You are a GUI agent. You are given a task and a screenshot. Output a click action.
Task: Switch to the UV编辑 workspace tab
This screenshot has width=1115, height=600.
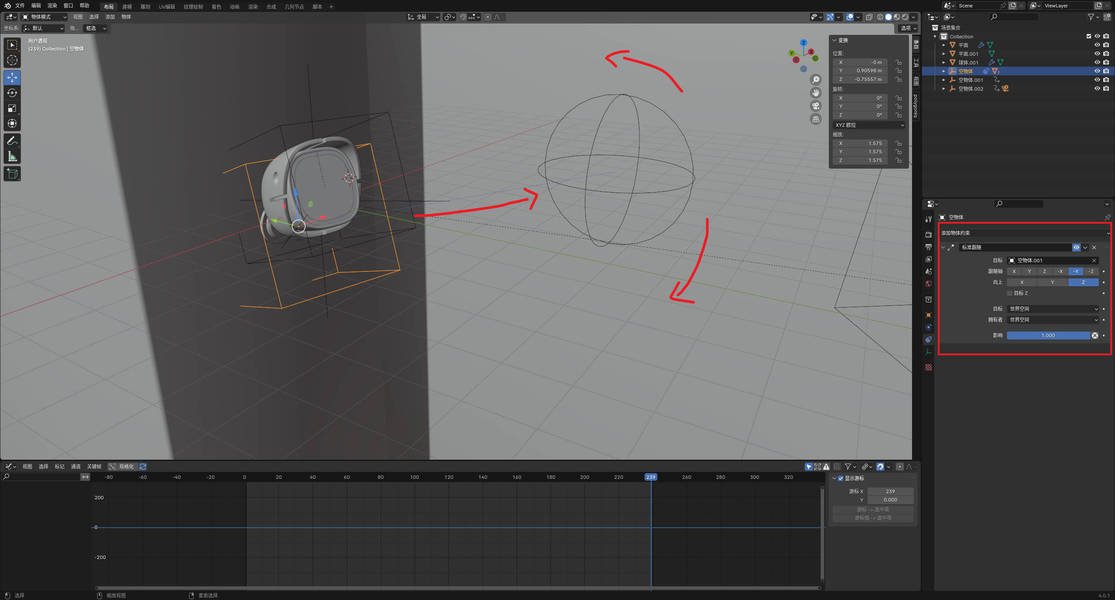pos(167,6)
